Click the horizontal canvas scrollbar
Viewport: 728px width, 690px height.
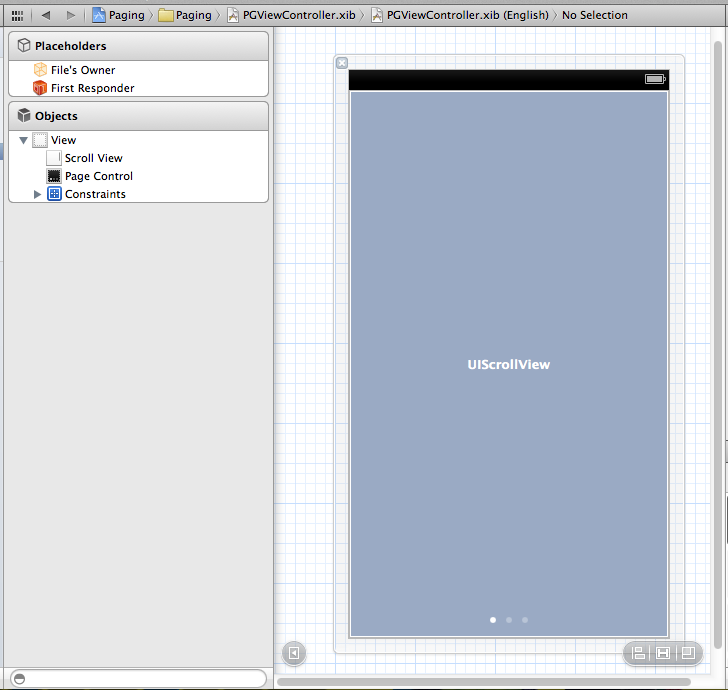click(483, 682)
